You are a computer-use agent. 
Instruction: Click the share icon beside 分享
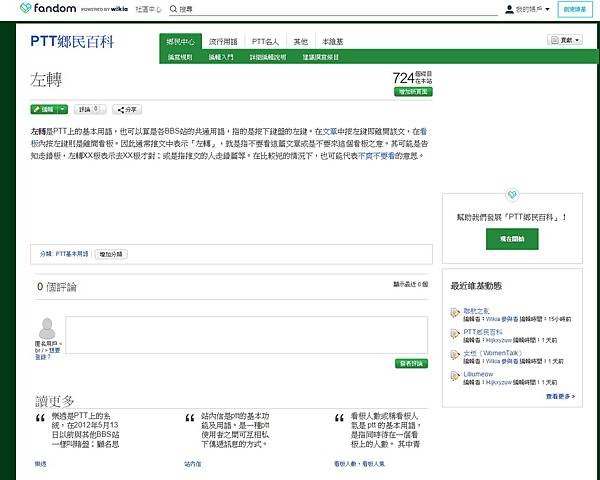point(121,110)
